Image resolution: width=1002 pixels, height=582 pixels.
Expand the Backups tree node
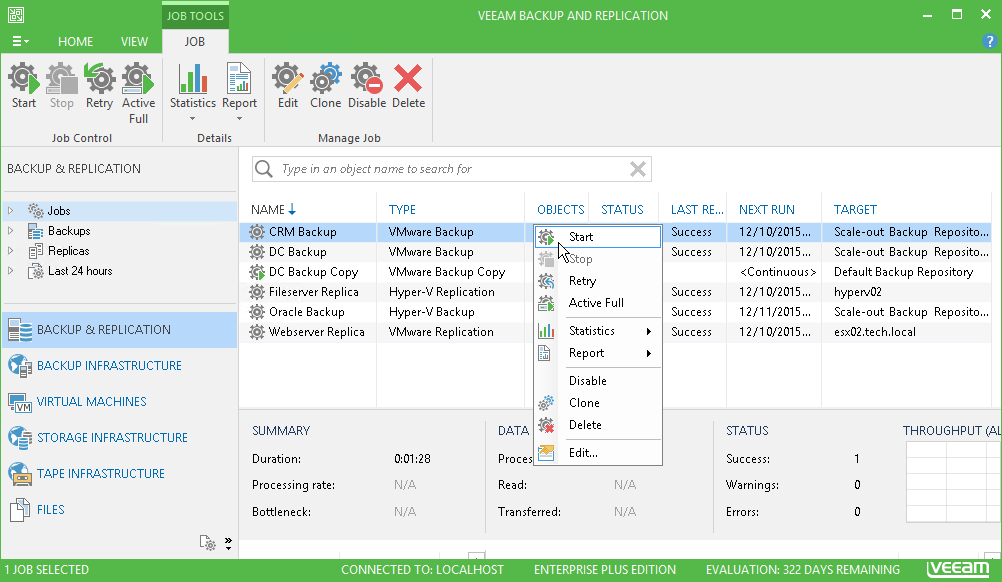pyautogui.click(x=11, y=231)
